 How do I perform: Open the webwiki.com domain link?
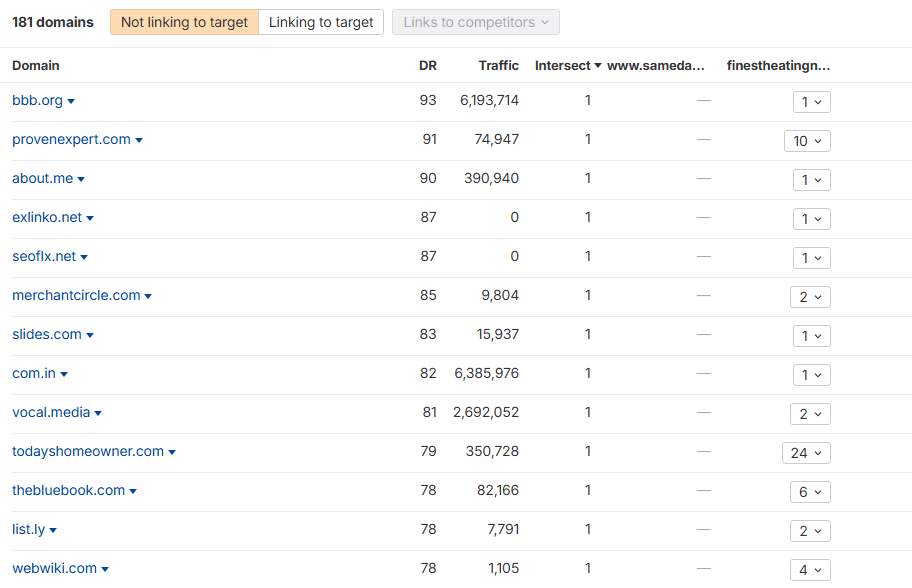(54, 568)
